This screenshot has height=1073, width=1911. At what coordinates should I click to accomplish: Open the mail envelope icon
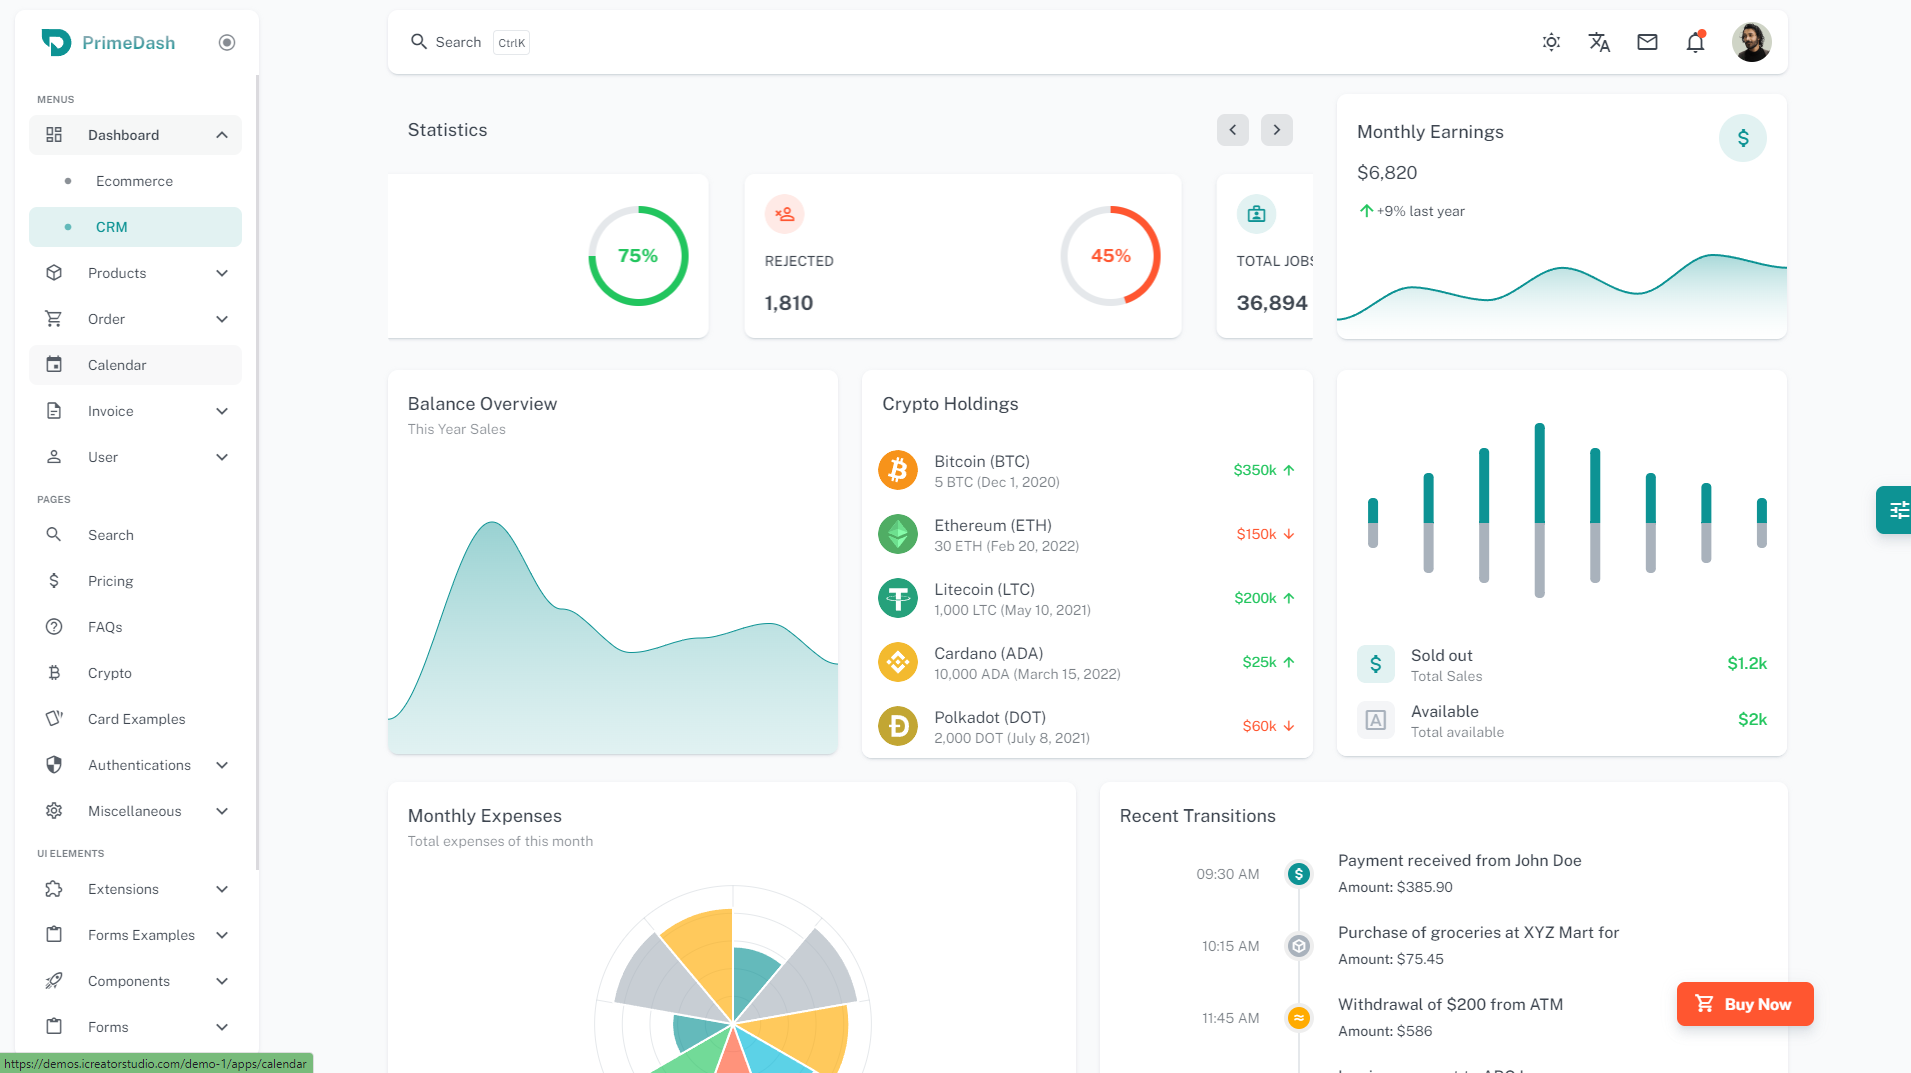[1647, 42]
